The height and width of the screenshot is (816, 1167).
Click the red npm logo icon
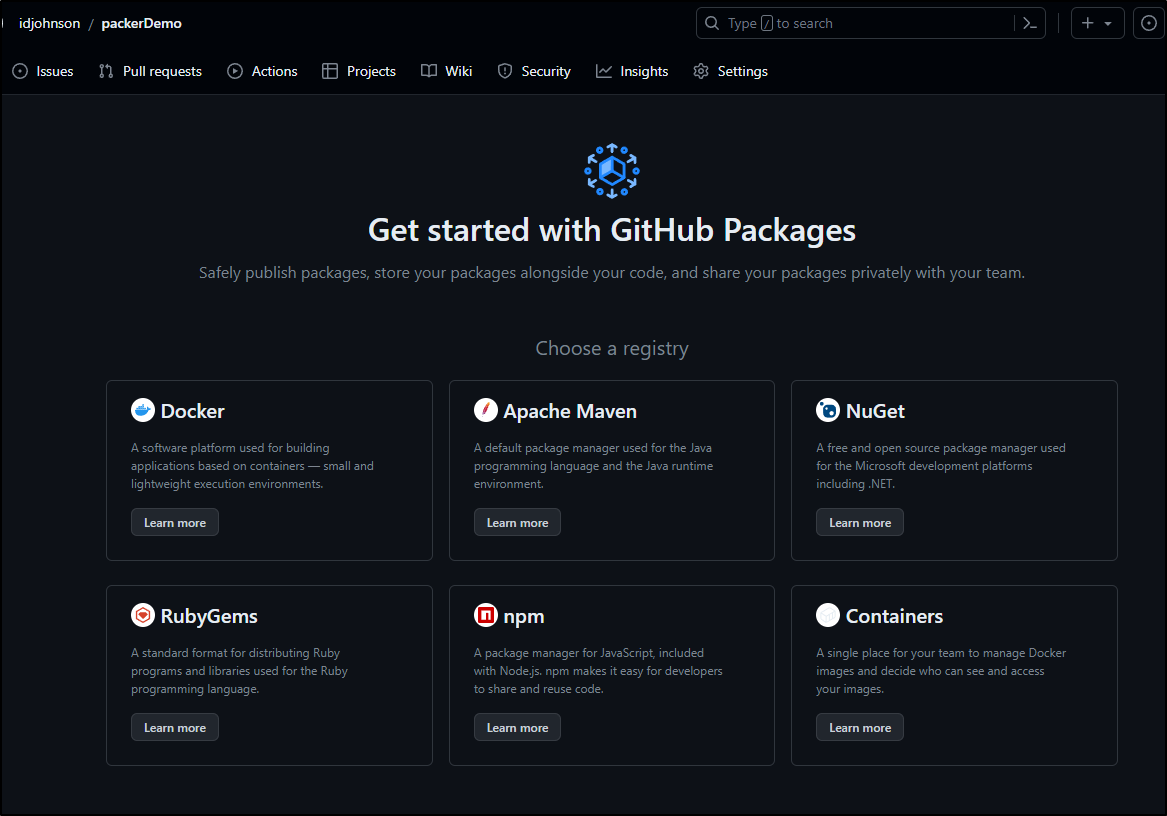coord(486,615)
